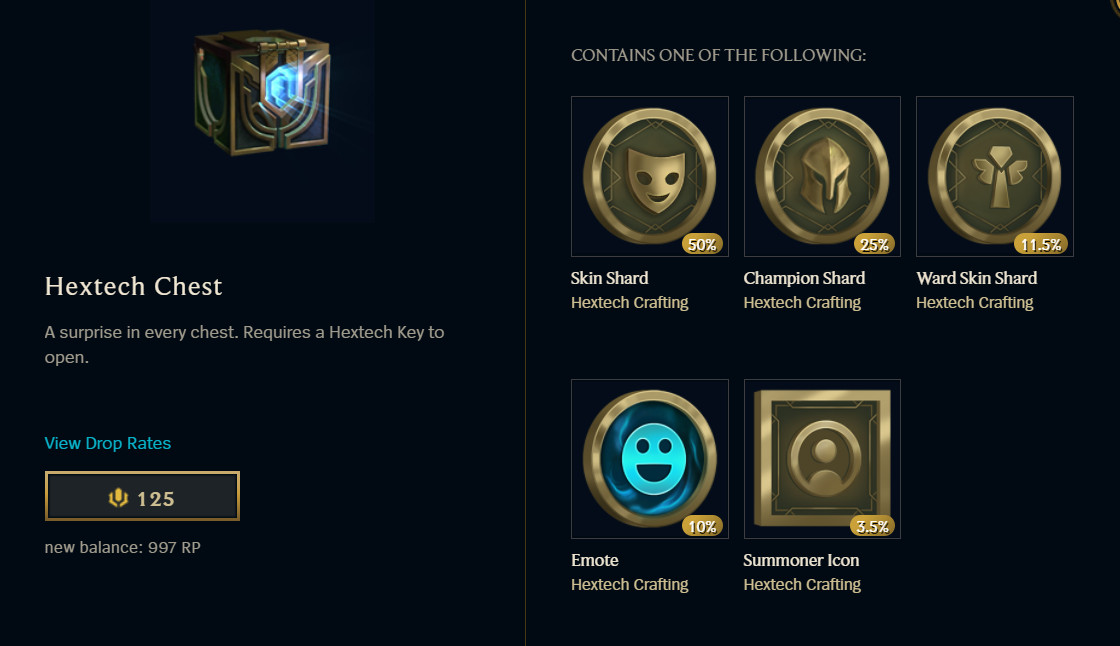The height and width of the screenshot is (646, 1120).
Task: Click the Ward Skin Shard label text
Action: (x=976, y=278)
